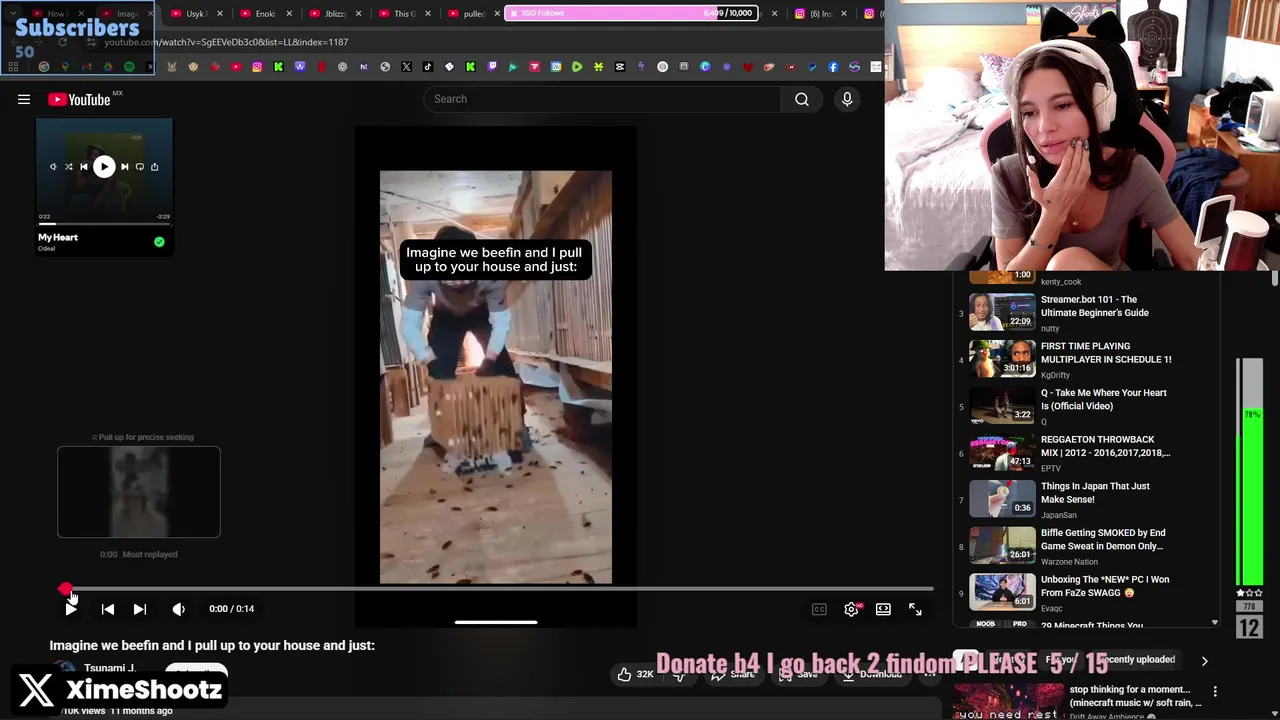Open Q - Take Me Where Your Heart Is
Screen dimensions: 1280x720
point(1103,399)
